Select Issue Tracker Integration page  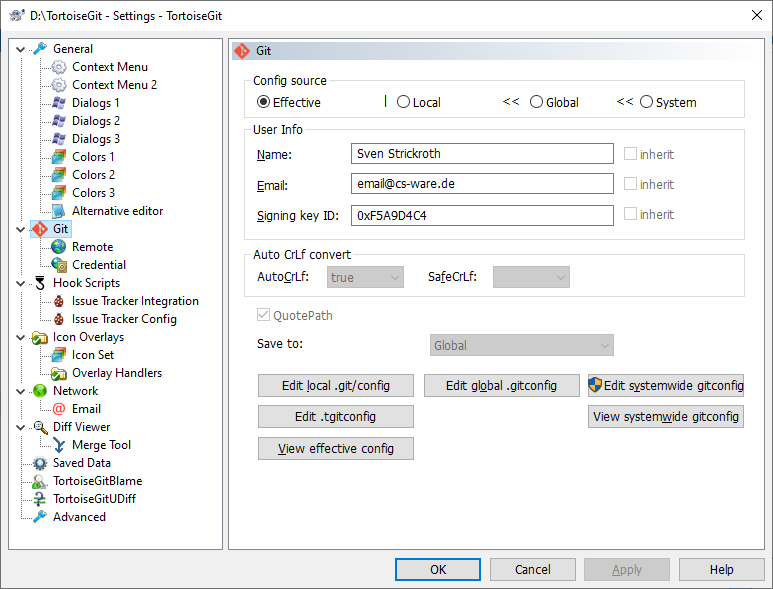pyautogui.click(x=135, y=301)
